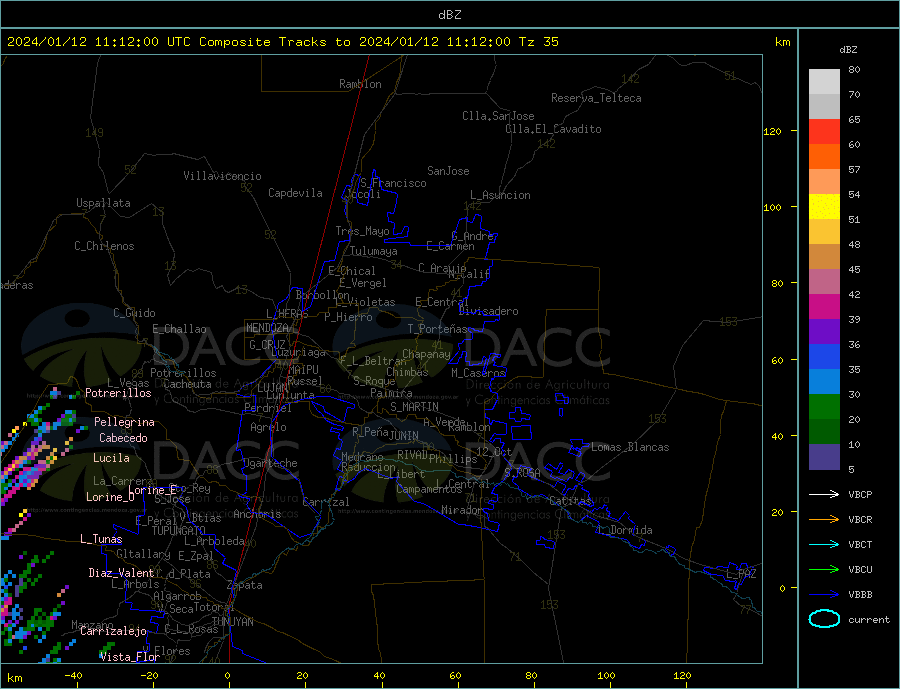Select the dark violet swatch between 10 and 5
The width and height of the screenshot is (900, 689).
(x=824, y=456)
